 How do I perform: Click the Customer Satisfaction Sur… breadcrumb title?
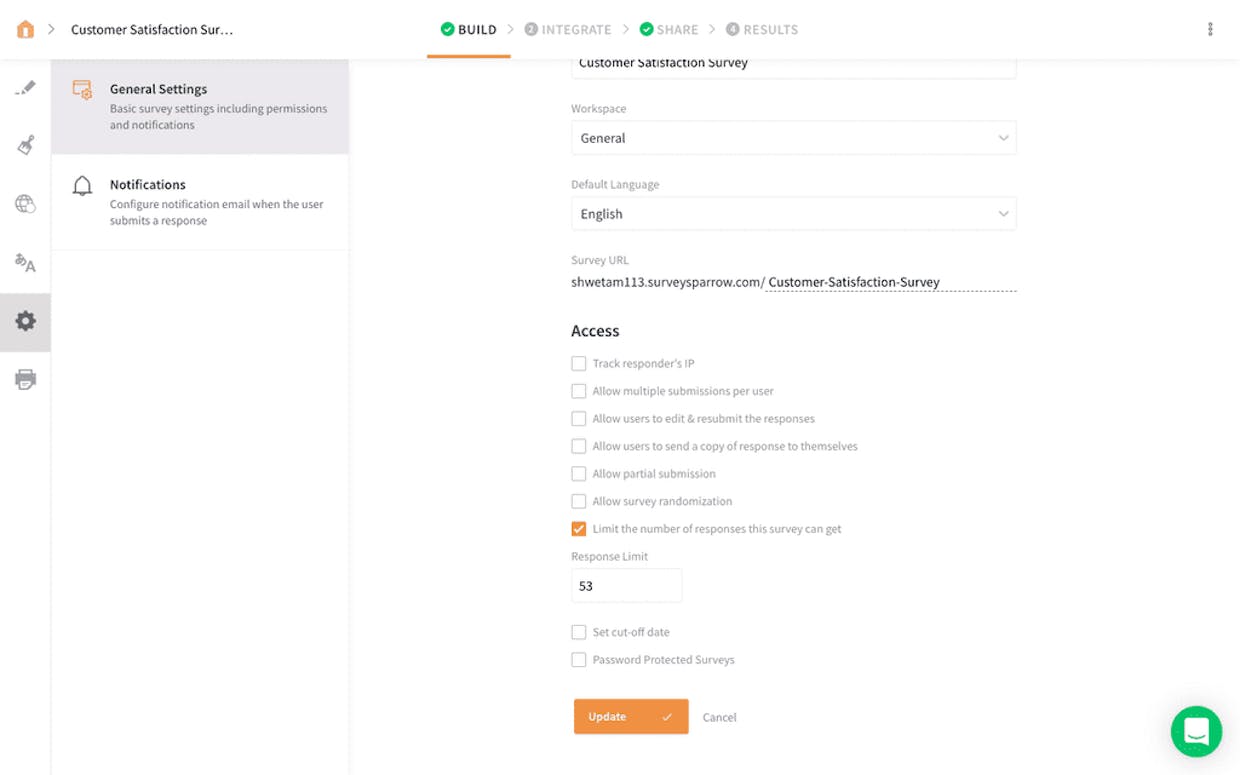152,30
